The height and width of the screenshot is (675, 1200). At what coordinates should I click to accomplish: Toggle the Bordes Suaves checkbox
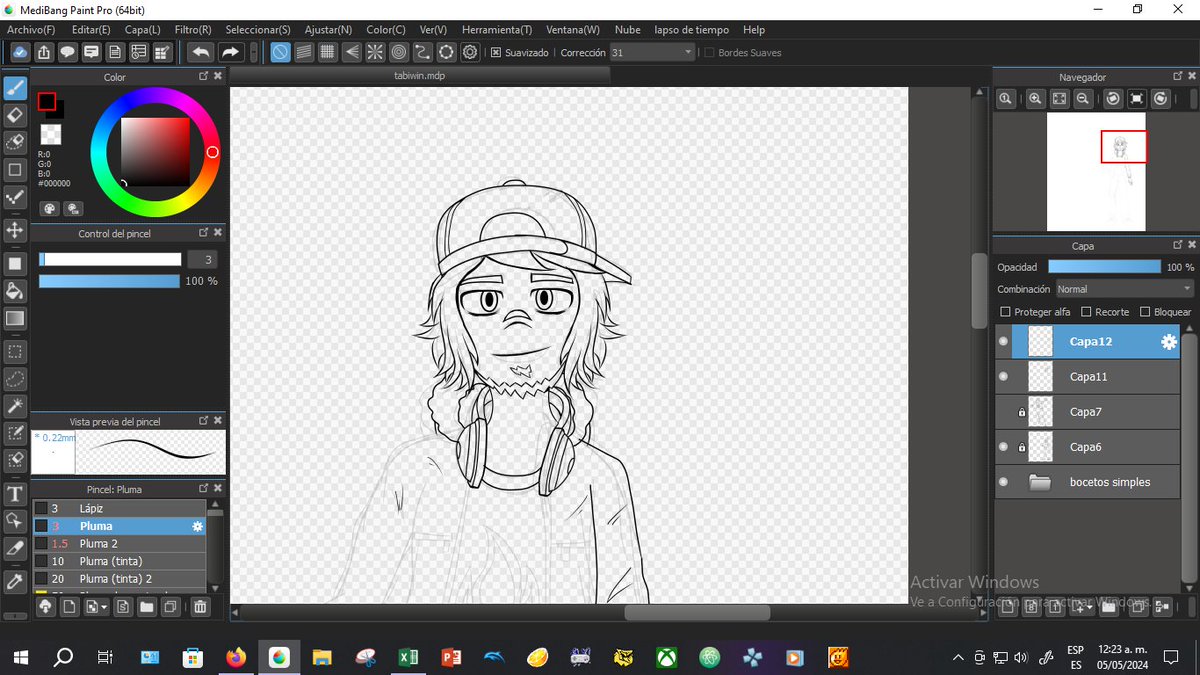709,52
